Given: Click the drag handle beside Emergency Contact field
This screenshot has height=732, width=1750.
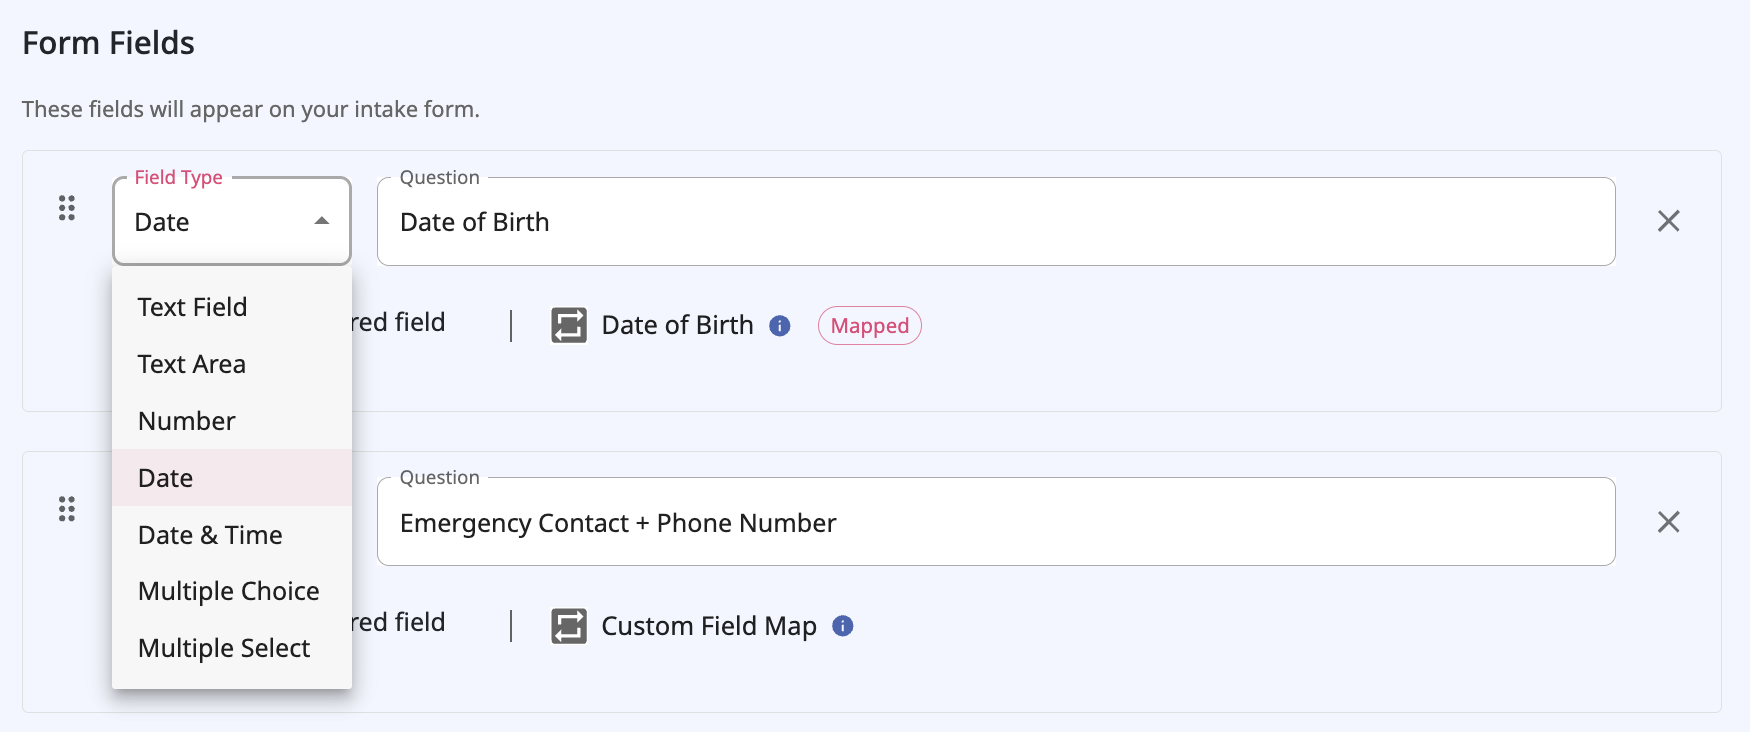Looking at the screenshot, I should click(68, 509).
